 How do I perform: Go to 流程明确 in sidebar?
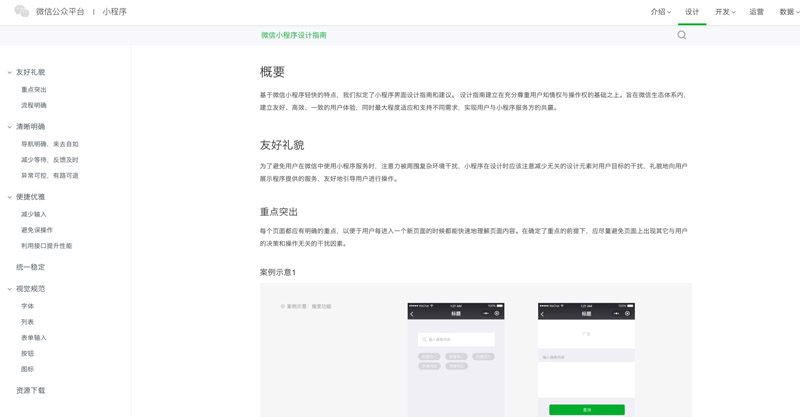point(34,106)
